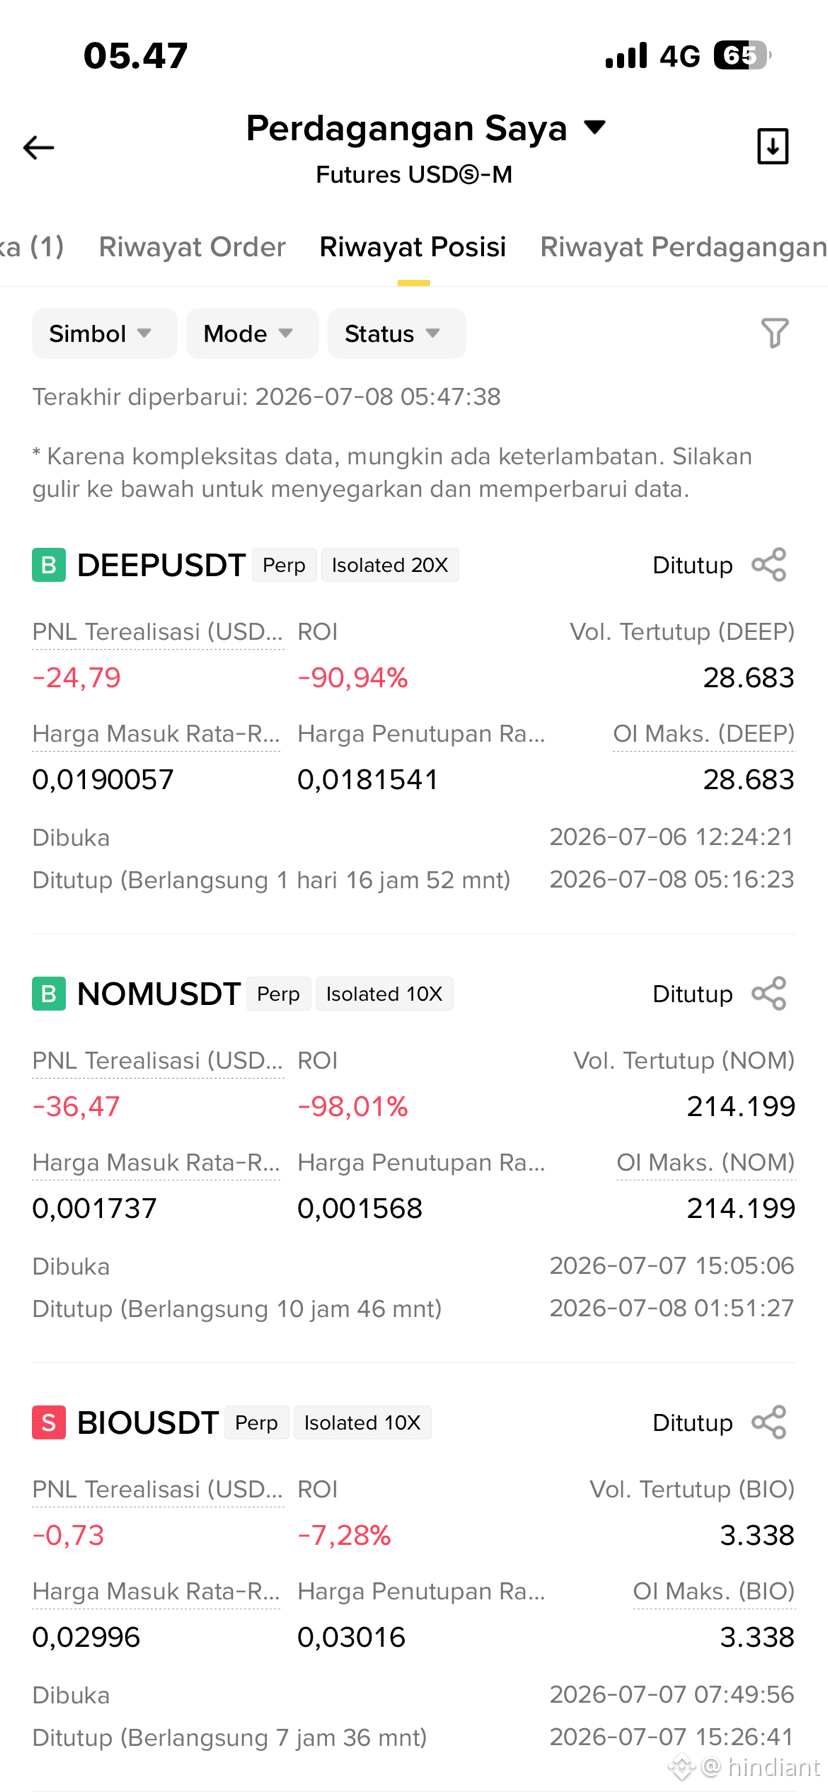Switch to Riwayat Order tab

pyautogui.click(x=192, y=247)
